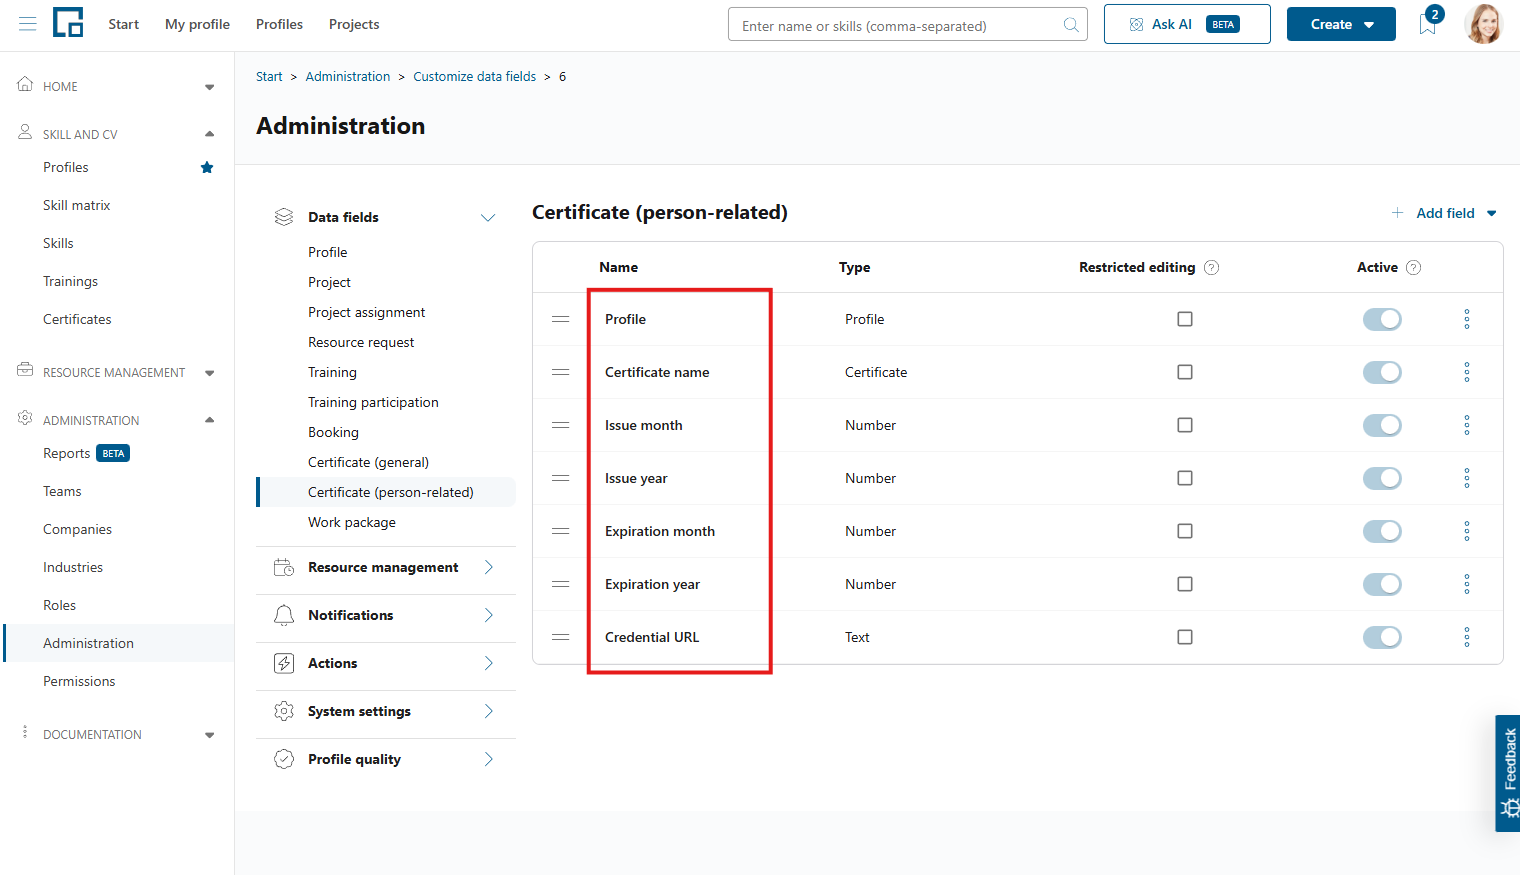Open the three-dot menu for Profile row

coord(1467,319)
